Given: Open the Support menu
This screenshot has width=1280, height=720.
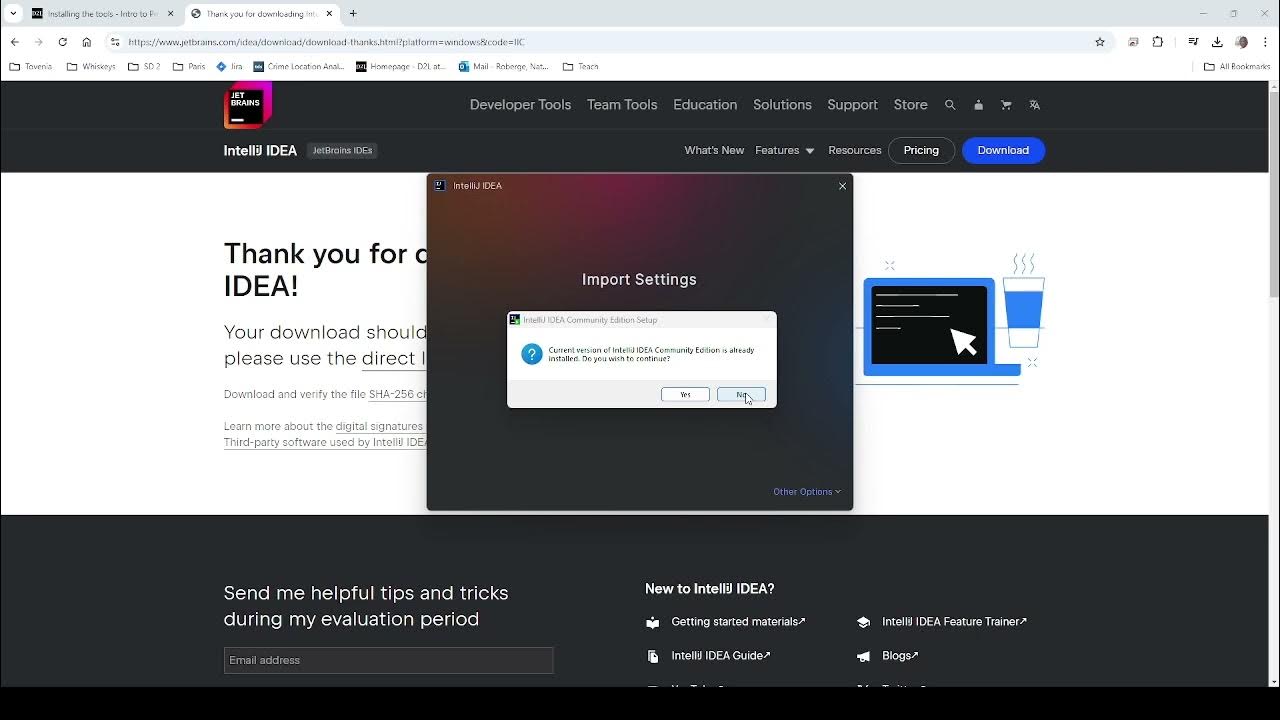Looking at the screenshot, I should 852,105.
